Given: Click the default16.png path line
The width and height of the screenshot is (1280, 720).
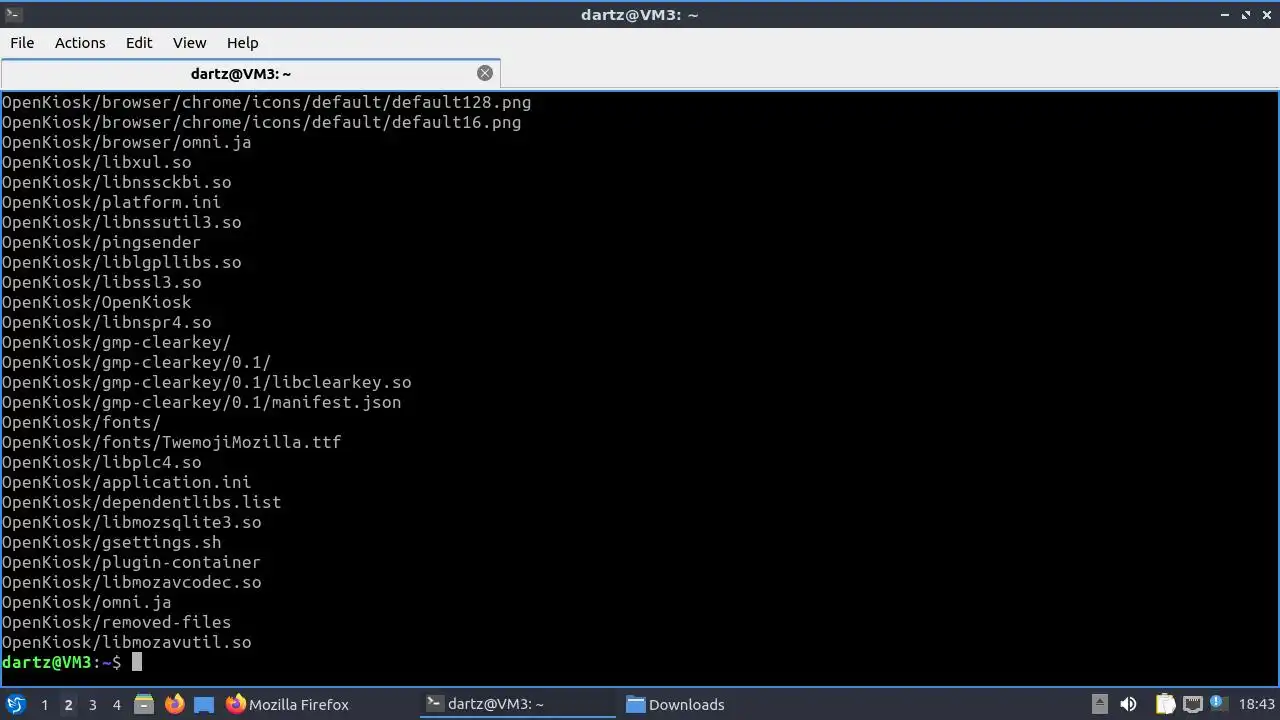Looking at the screenshot, I should pyautogui.click(x=261, y=122).
